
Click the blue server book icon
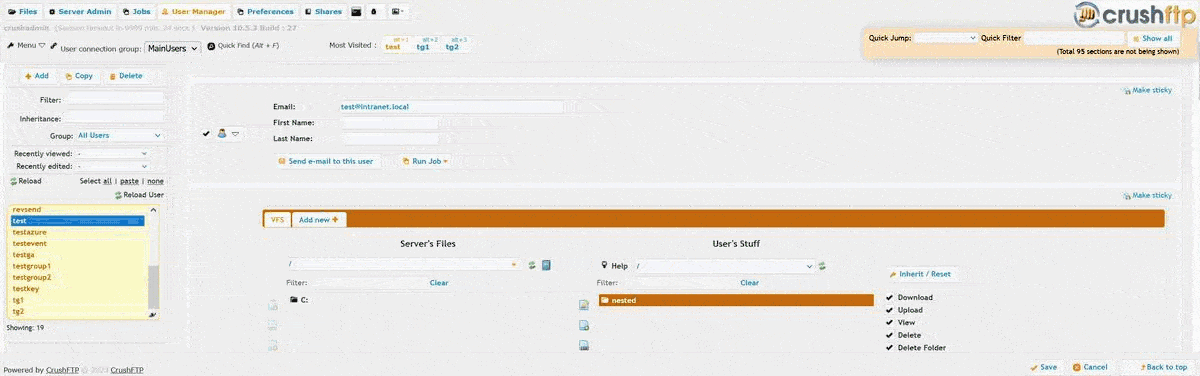546,265
